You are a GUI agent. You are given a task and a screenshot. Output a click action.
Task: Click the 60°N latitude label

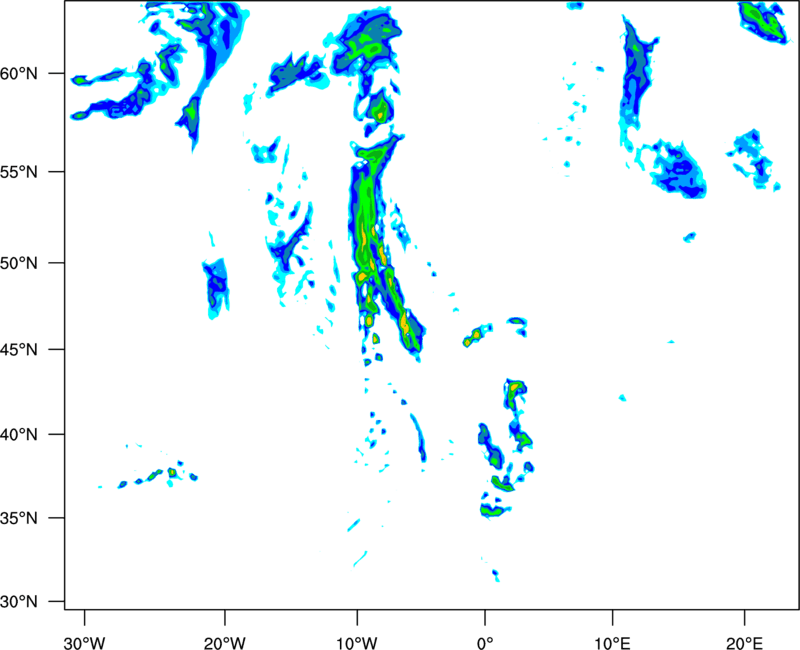click(x=19, y=74)
